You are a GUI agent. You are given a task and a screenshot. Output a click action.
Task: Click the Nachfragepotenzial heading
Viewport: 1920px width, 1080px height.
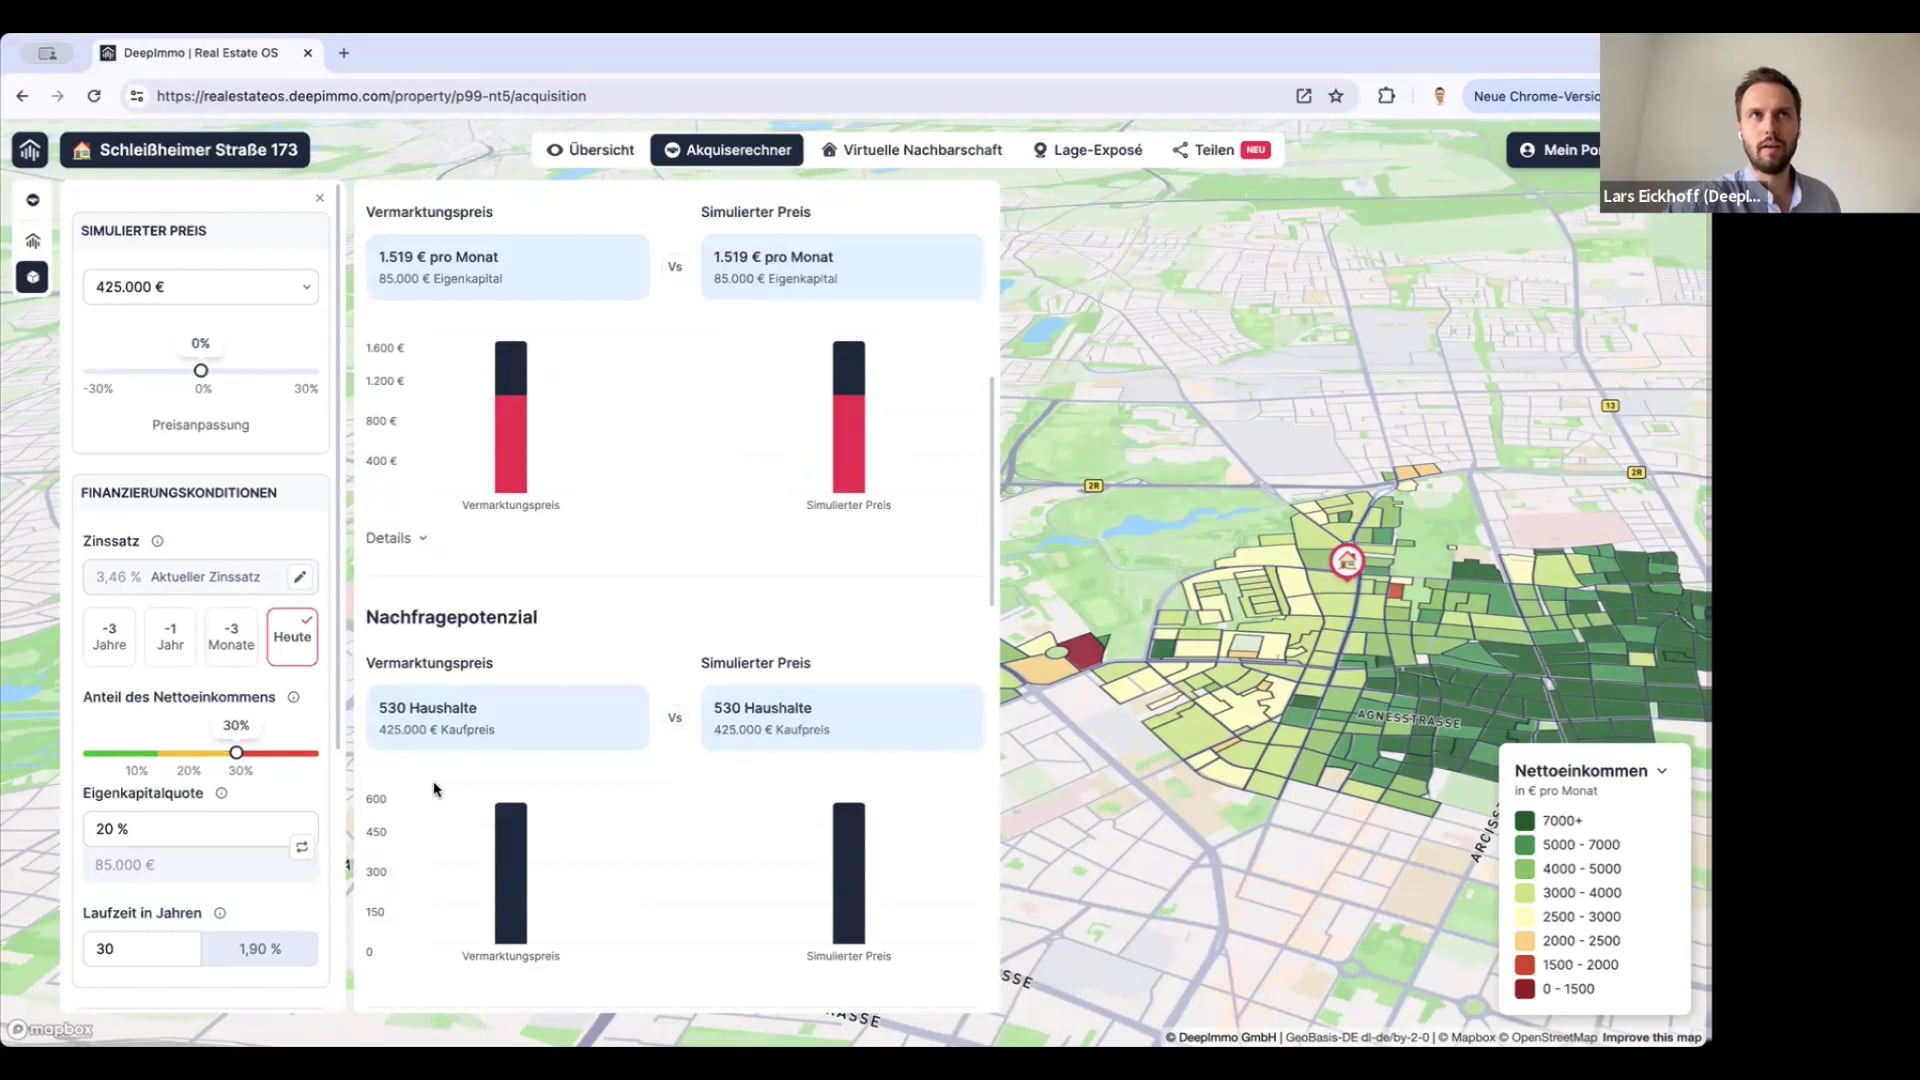(451, 617)
